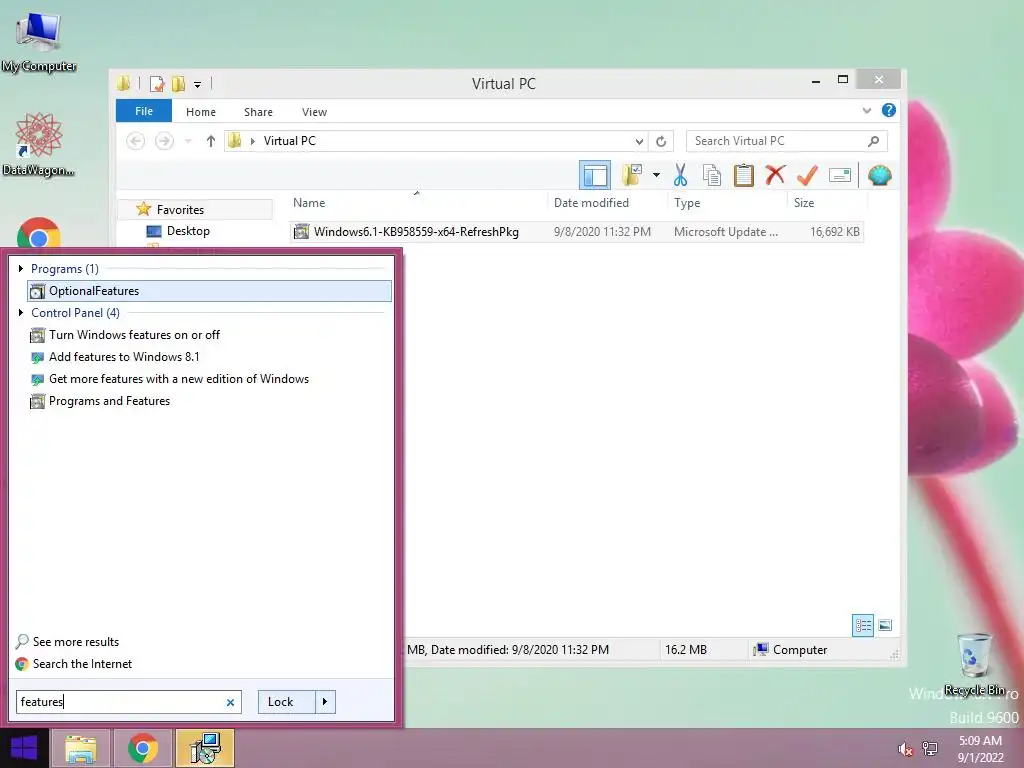The height and width of the screenshot is (768, 1024).
Task: Click the Cut scissors icon
Action: click(680, 175)
